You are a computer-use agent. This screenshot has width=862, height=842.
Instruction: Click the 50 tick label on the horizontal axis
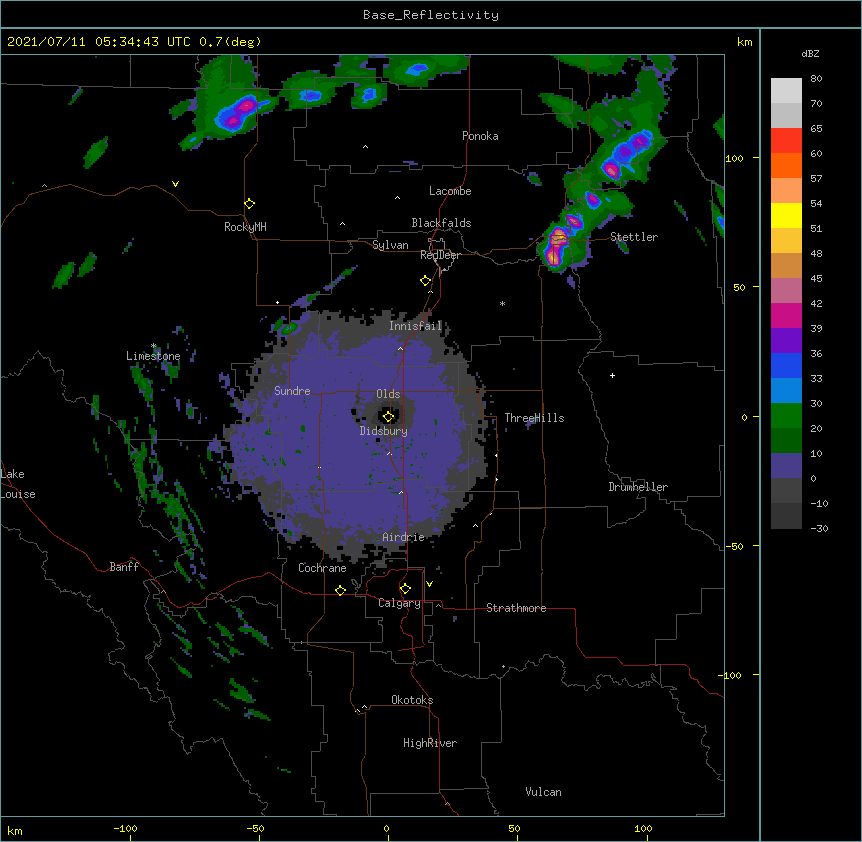click(x=514, y=829)
